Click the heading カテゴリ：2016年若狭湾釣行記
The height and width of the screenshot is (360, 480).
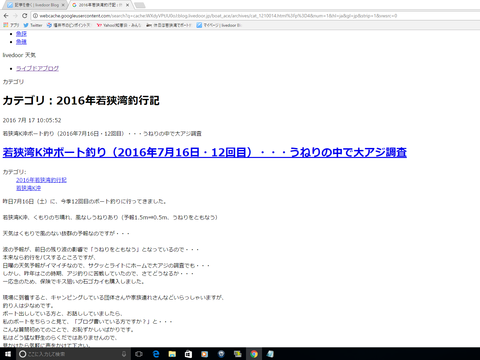pyautogui.click(x=81, y=100)
